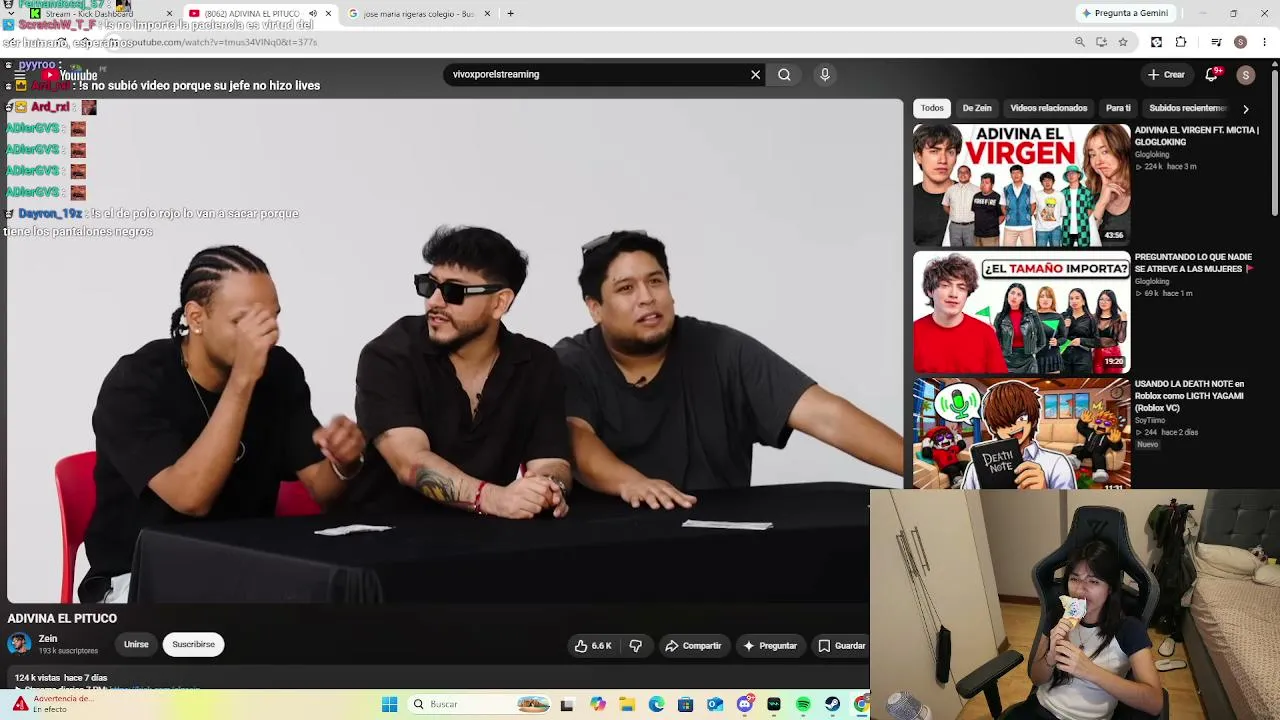Open the Chrome extensions puzzle icon
Image resolution: width=1280 pixels, height=720 pixels.
tap(1181, 42)
